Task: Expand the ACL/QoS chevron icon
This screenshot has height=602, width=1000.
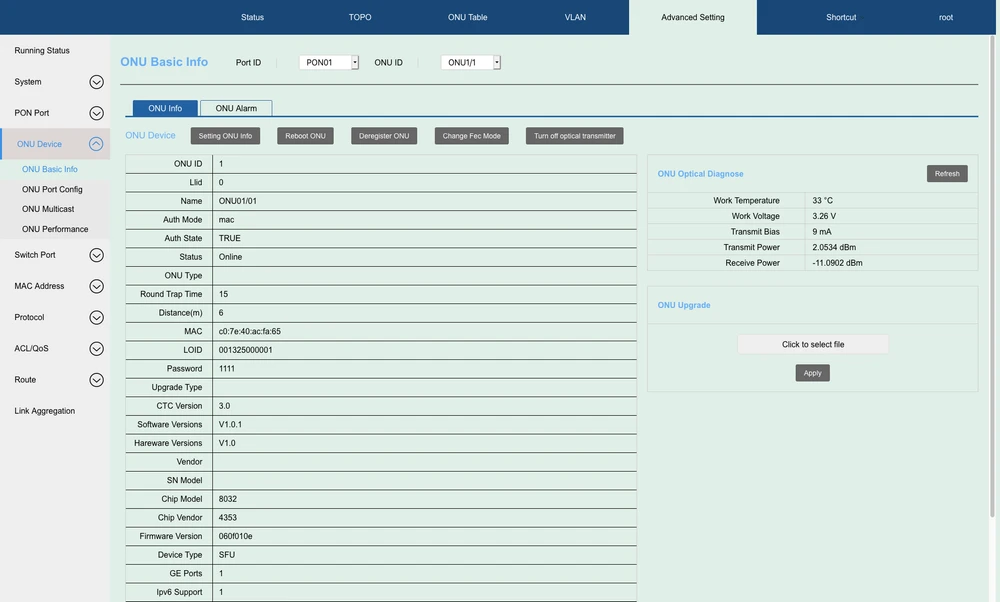Action: (96, 349)
